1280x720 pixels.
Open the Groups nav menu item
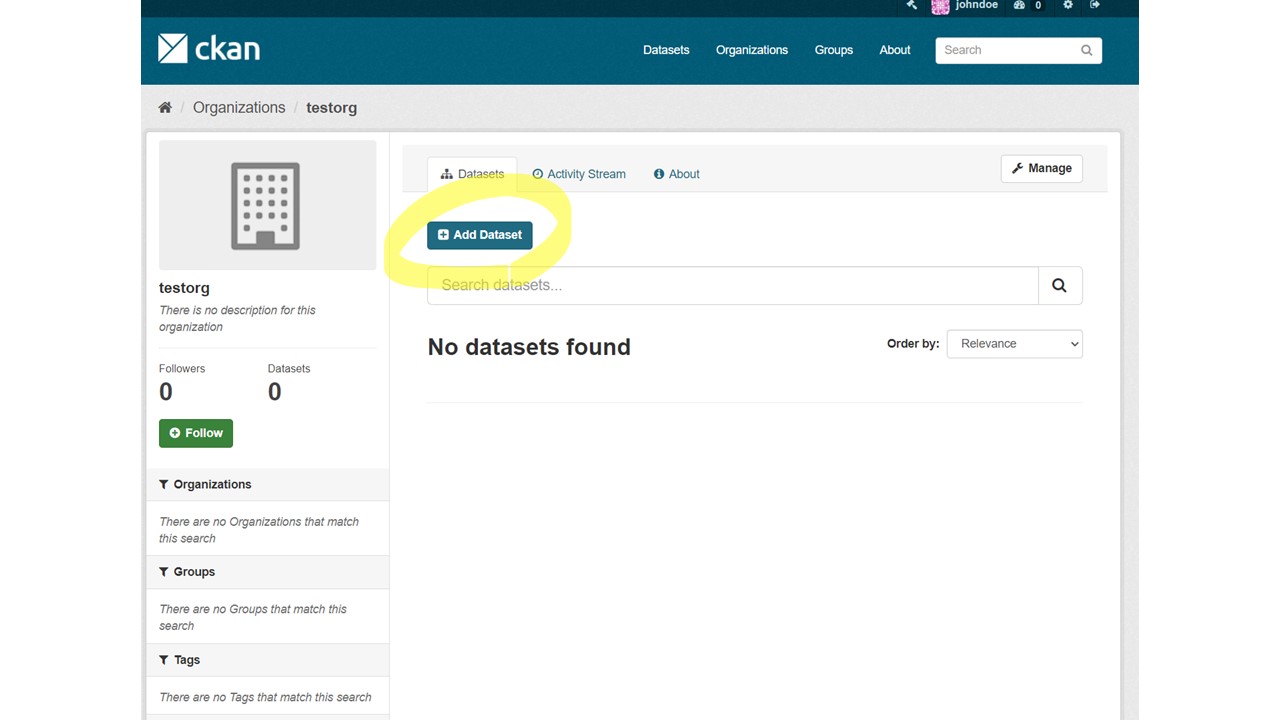click(834, 50)
